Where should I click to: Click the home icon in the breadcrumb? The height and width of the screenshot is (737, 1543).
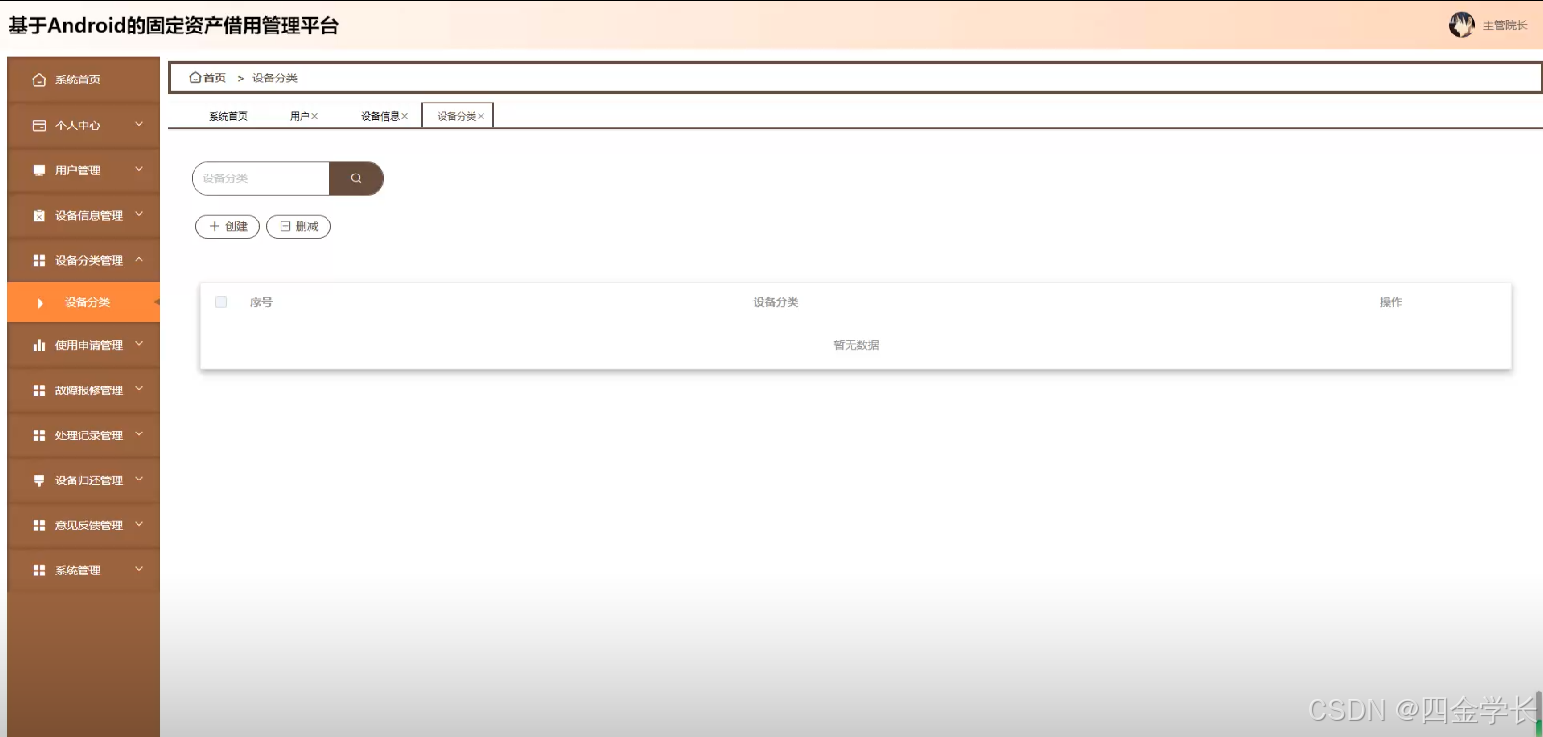click(196, 77)
